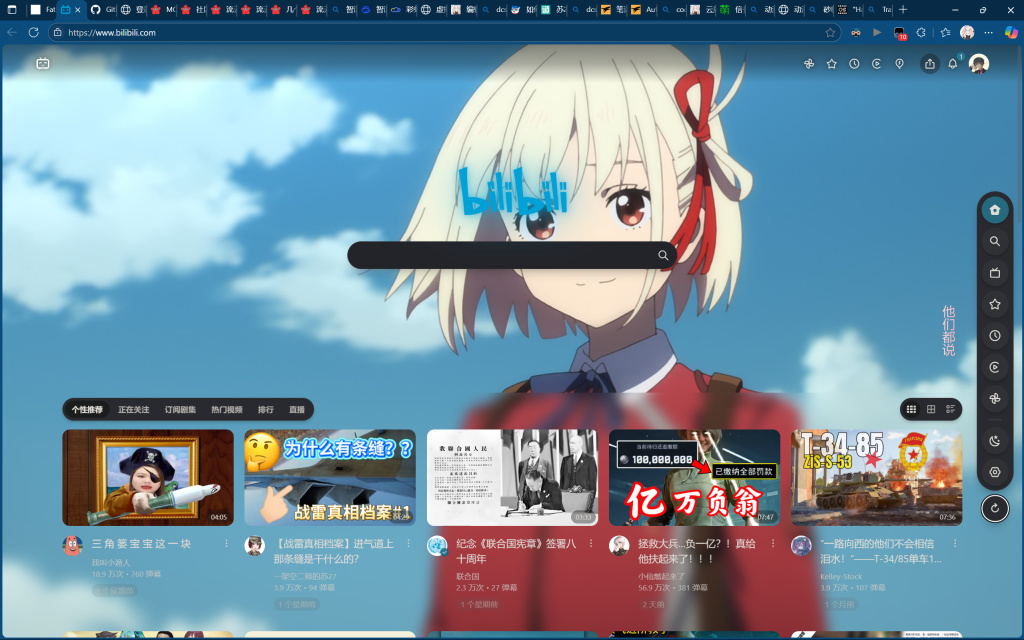Open the pinwheel icon in the top header
Image resolution: width=1024 pixels, height=640 pixels.
click(x=808, y=64)
